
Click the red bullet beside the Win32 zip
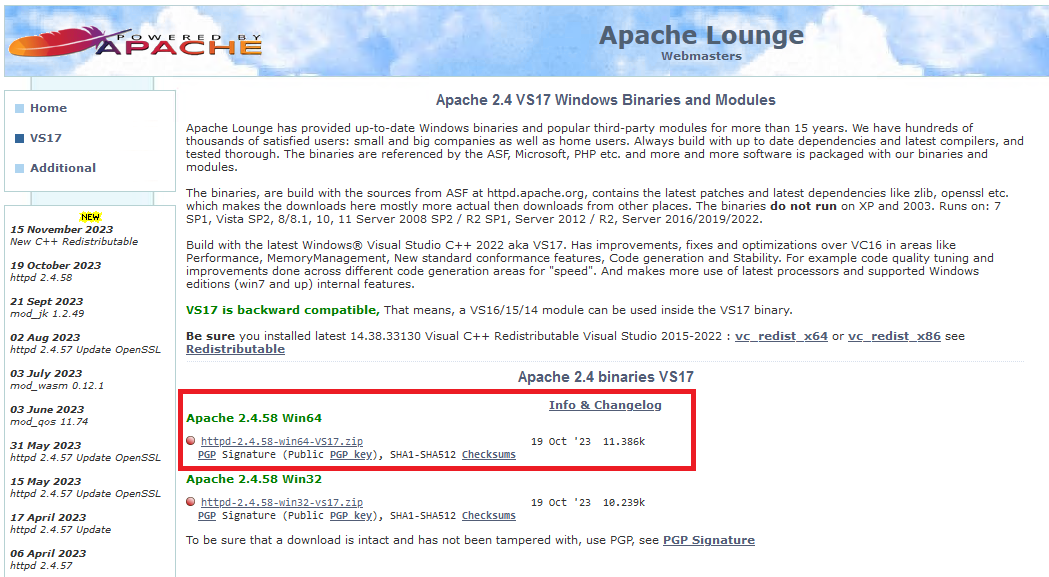pos(191,502)
